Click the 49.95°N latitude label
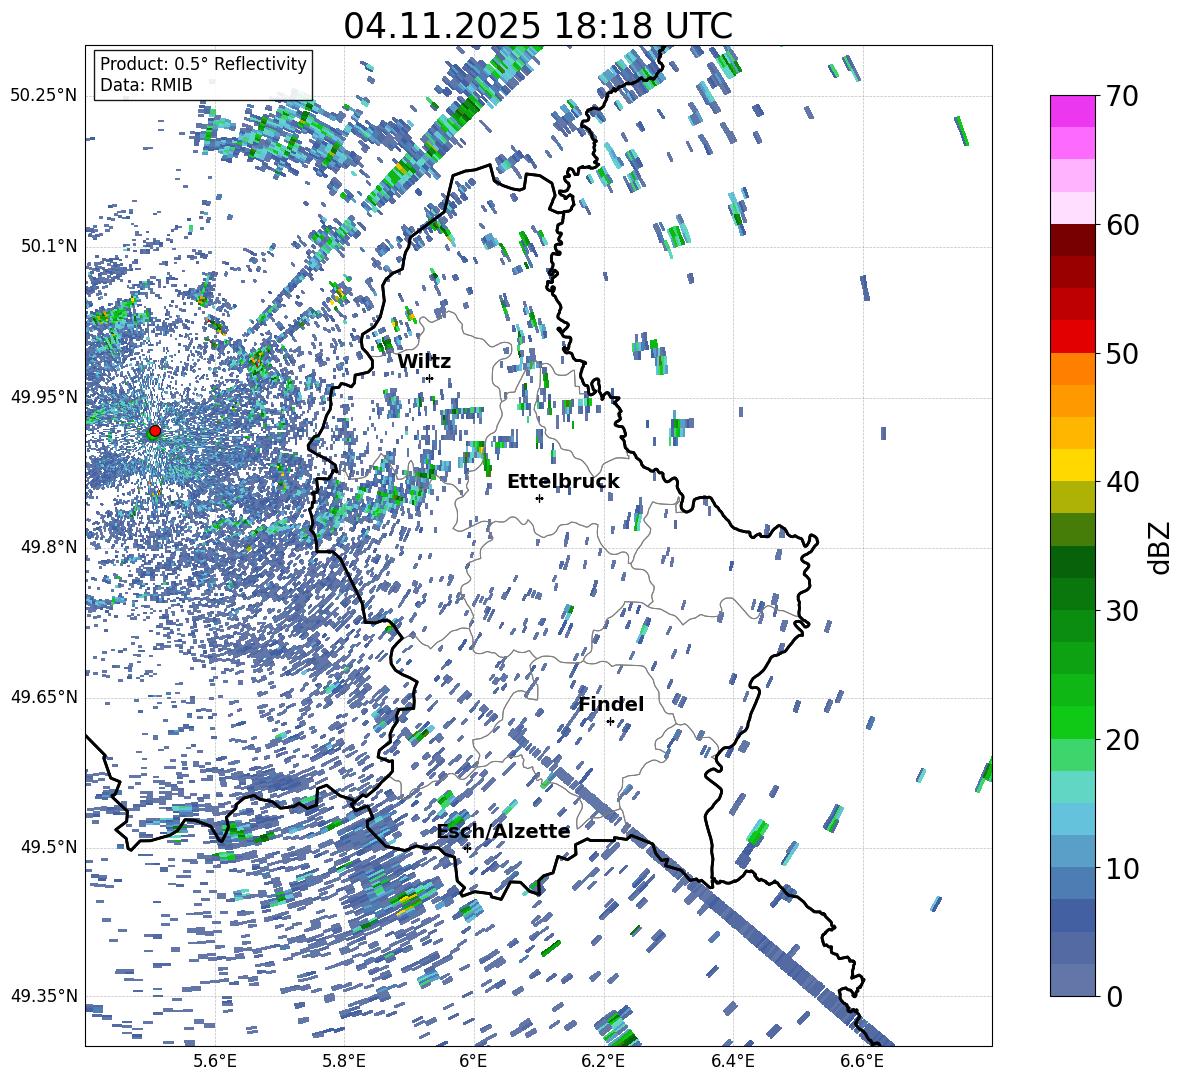This screenshot has width=1184, height=1081. tap(44, 396)
